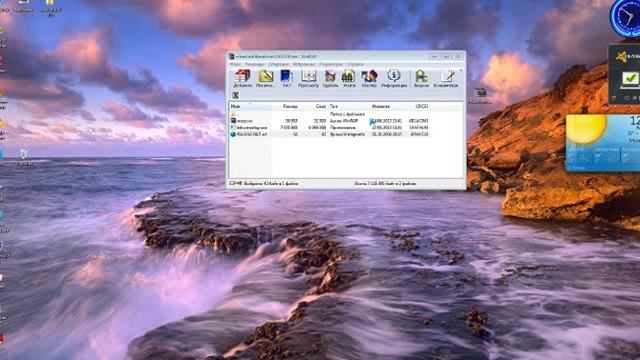Sort by CRC32 column header
This screenshot has height=360, width=640.
pos(417,106)
